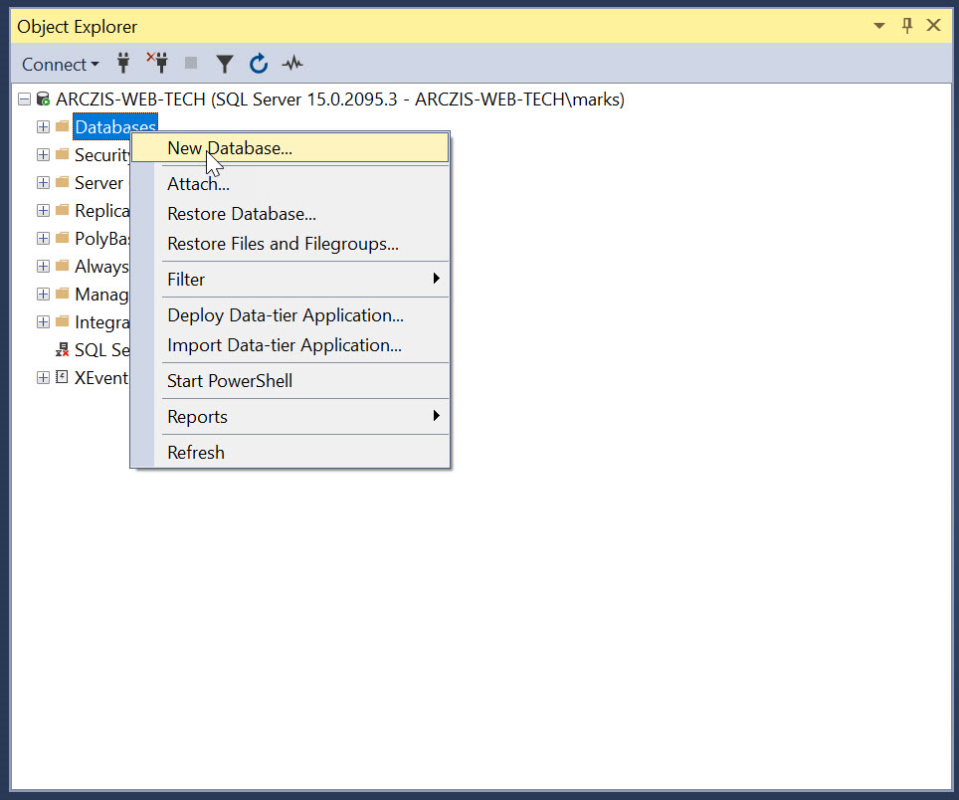Click the Integration Services folder icon

[x=62, y=322]
